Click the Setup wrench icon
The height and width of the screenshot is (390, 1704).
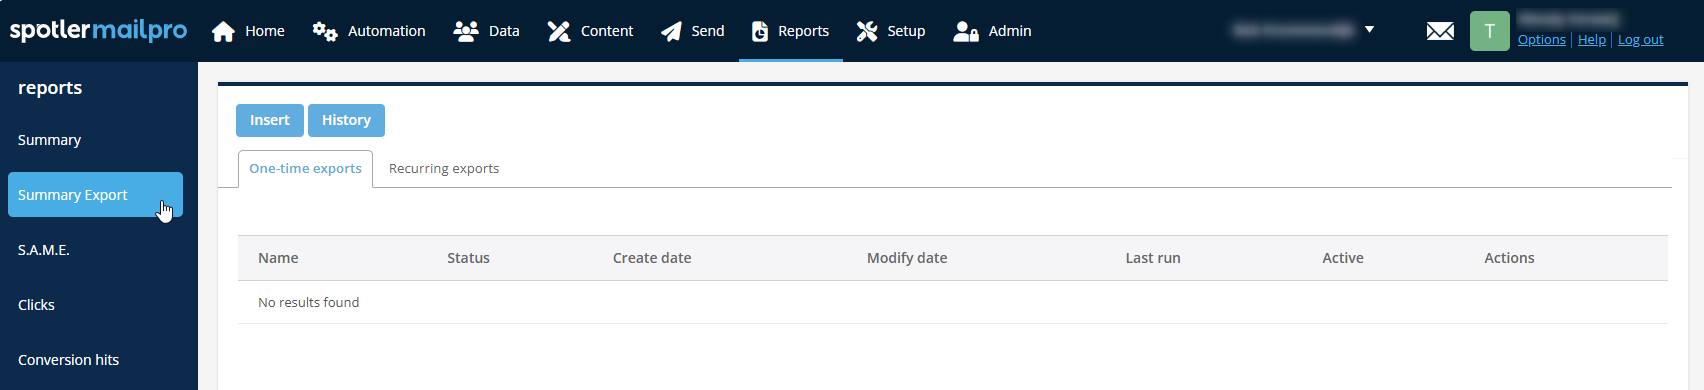pyautogui.click(x=866, y=31)
